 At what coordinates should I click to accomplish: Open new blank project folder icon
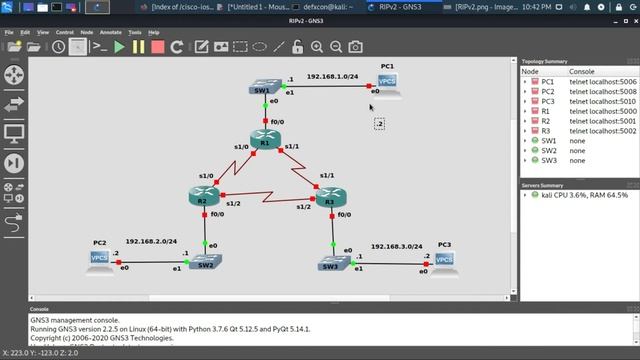pos(14,47)
